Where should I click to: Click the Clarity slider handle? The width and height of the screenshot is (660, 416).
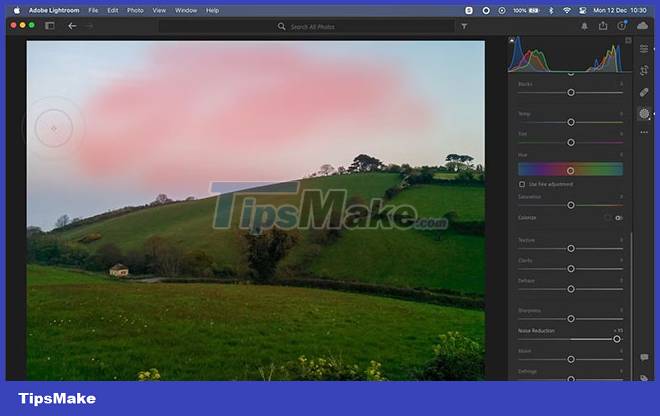coord(571,269)
